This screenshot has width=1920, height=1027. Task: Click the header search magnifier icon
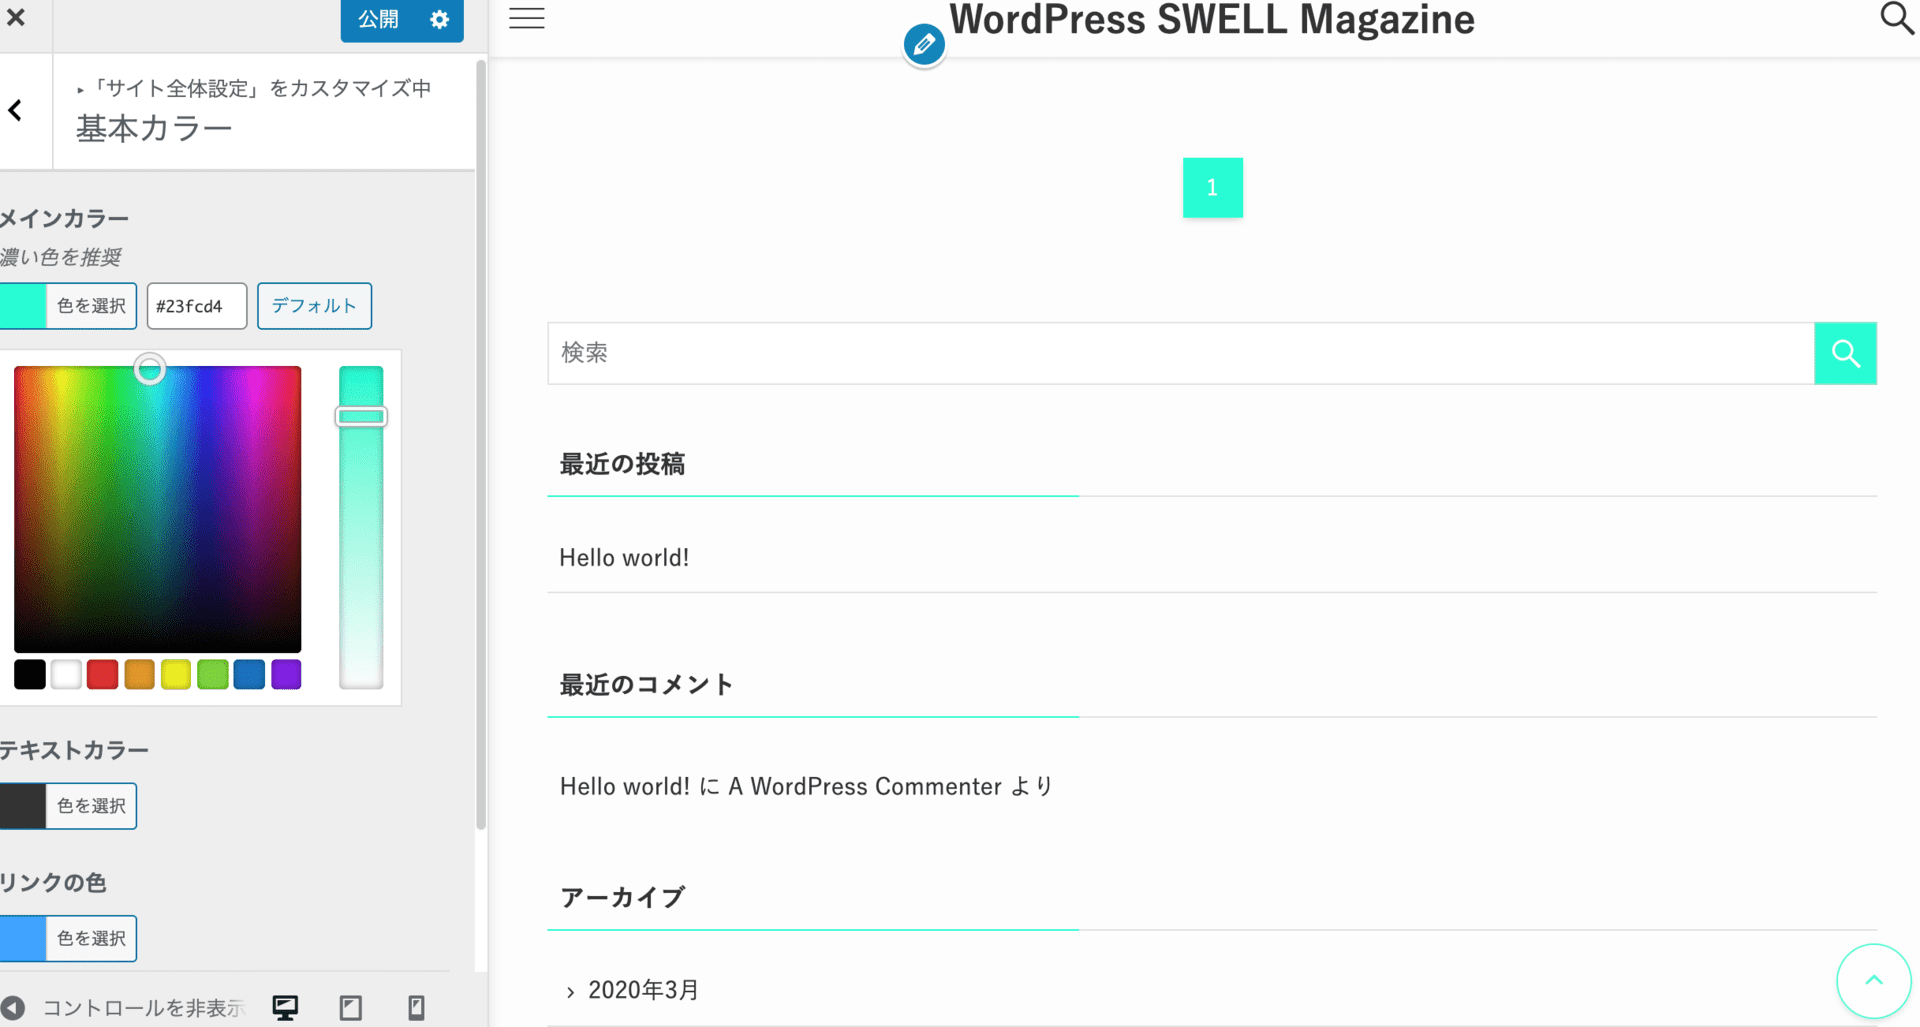[1895, 18]
